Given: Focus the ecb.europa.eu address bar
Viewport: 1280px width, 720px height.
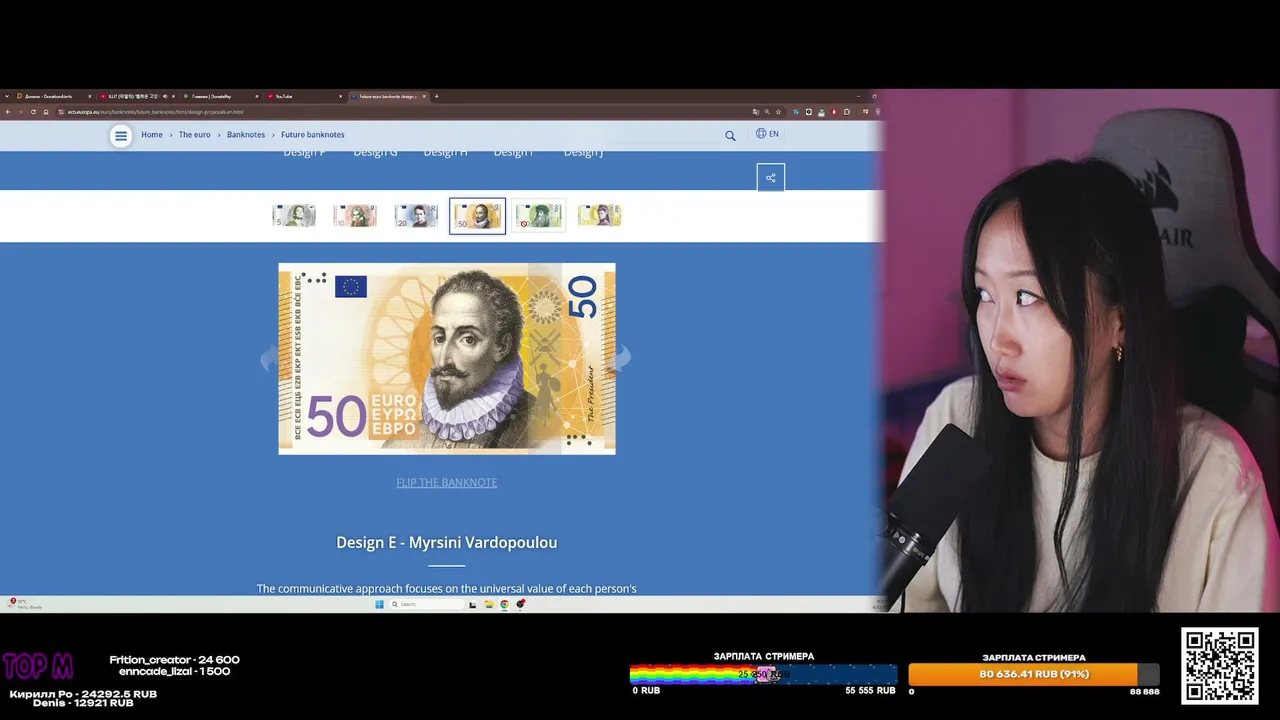Looking at the screenshot, I should [400, 112].
